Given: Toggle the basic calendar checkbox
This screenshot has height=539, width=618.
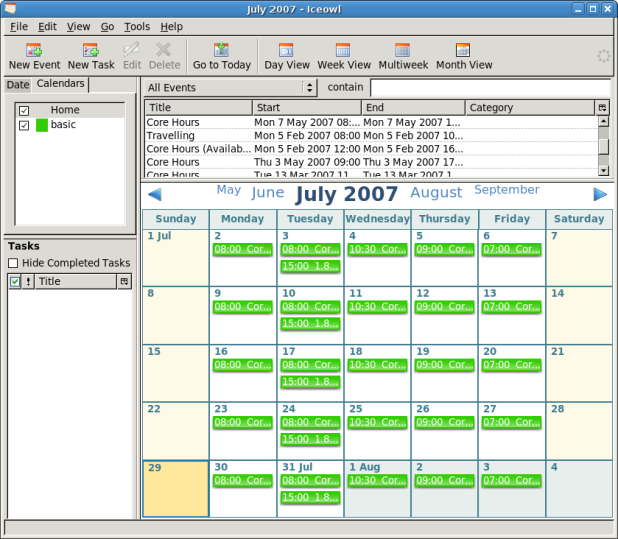Looking at the screenshot, I should 24,125.
